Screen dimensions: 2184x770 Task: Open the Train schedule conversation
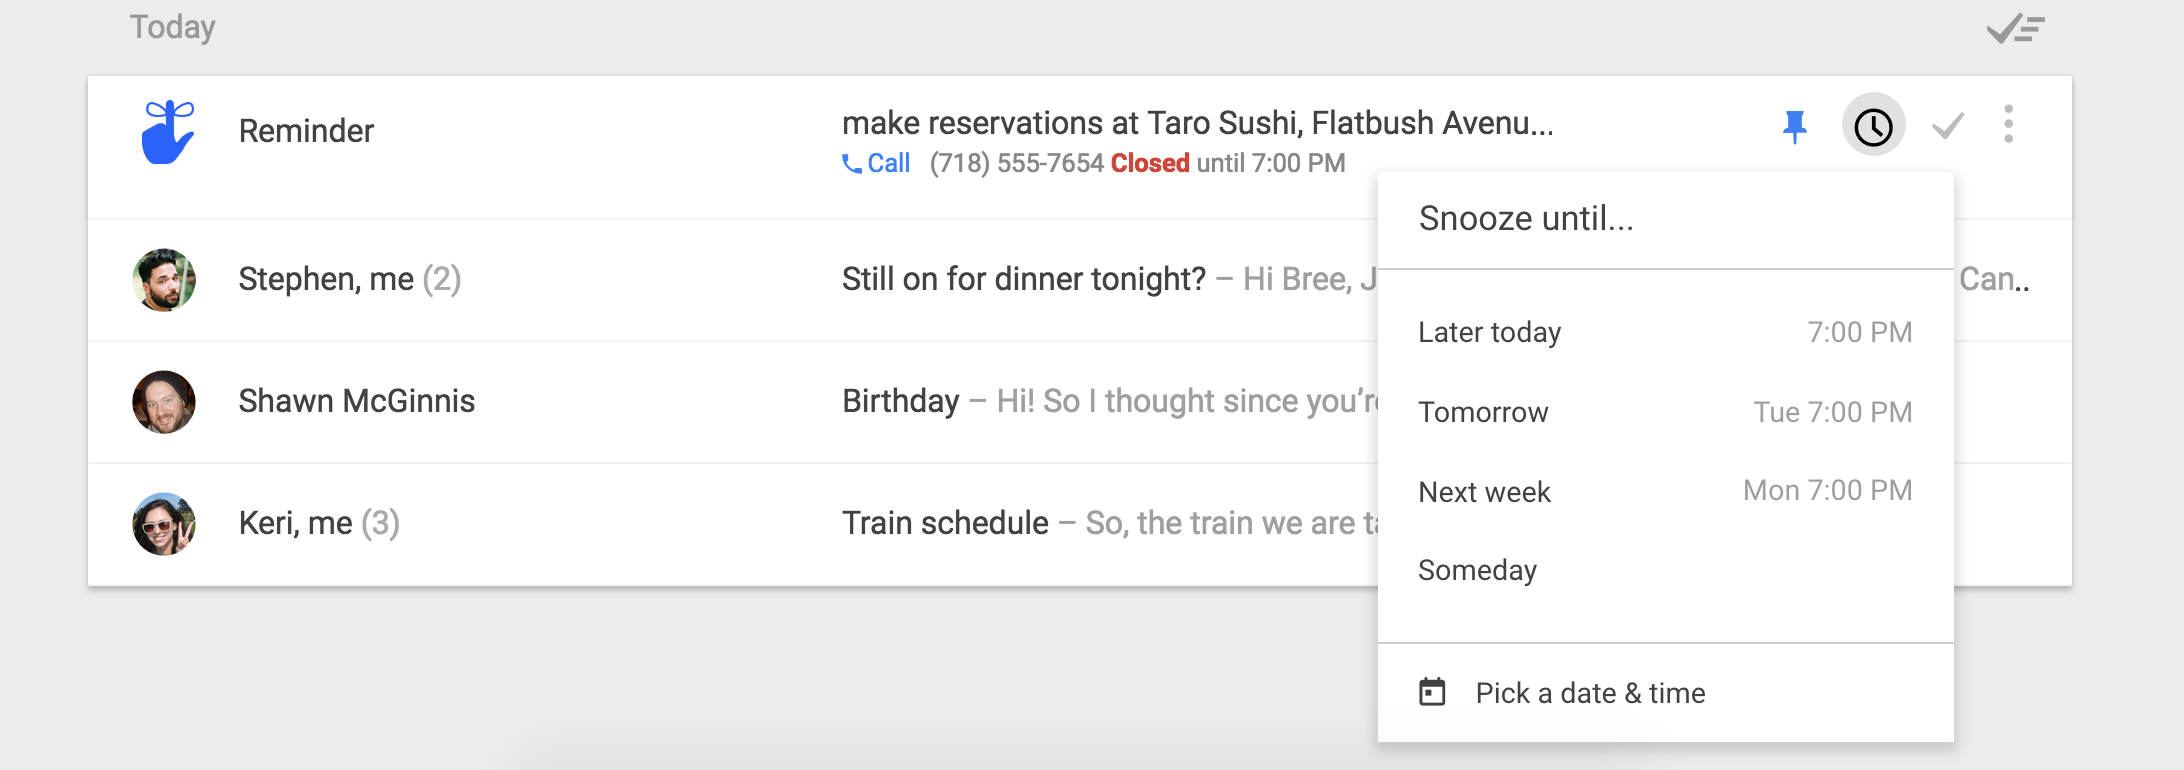(x=945, y=523)
